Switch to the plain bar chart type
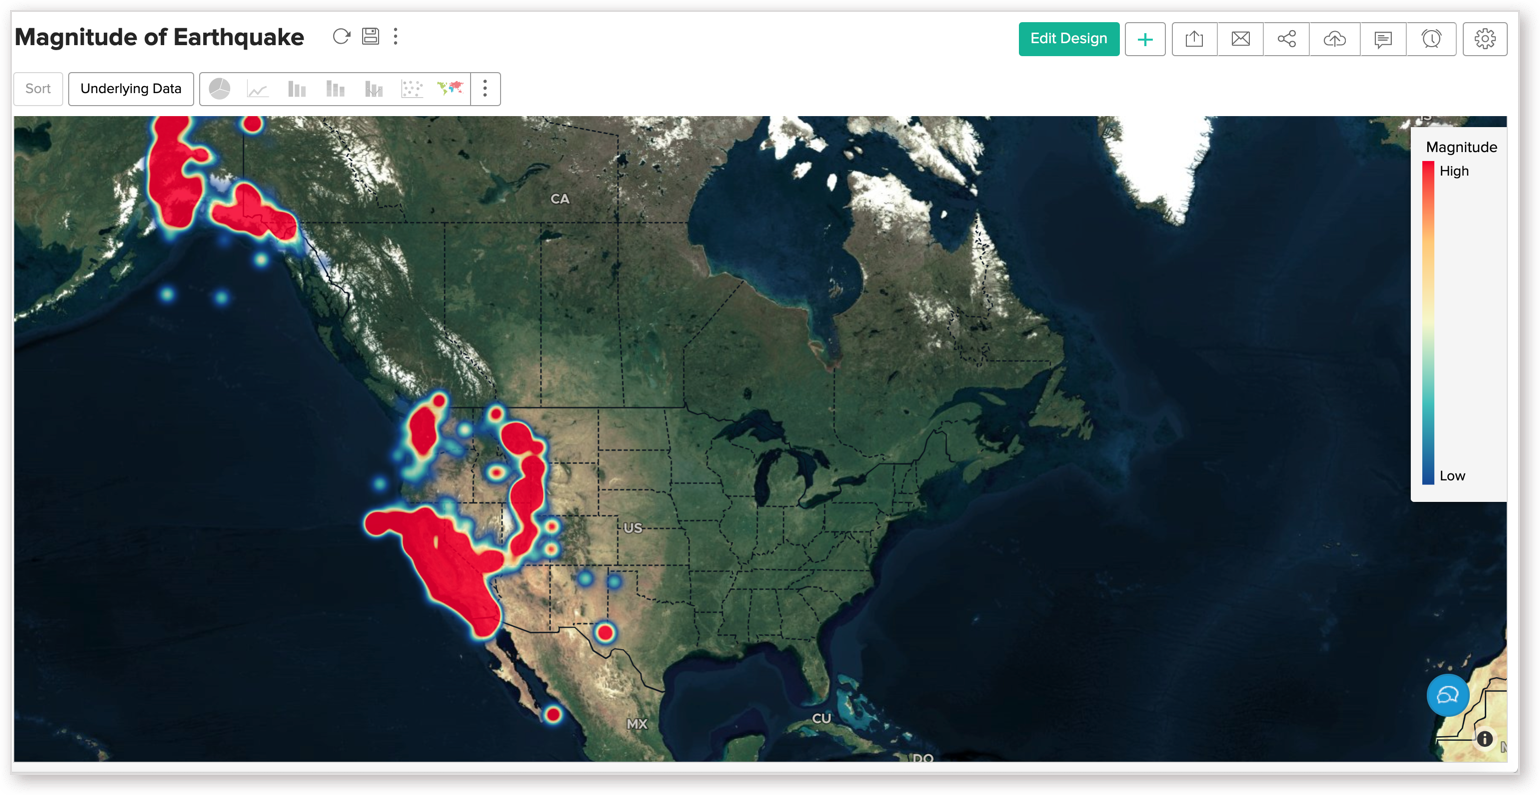Image resolution: width=1540 pixels, height=795 pixels. tap(297, 89)
